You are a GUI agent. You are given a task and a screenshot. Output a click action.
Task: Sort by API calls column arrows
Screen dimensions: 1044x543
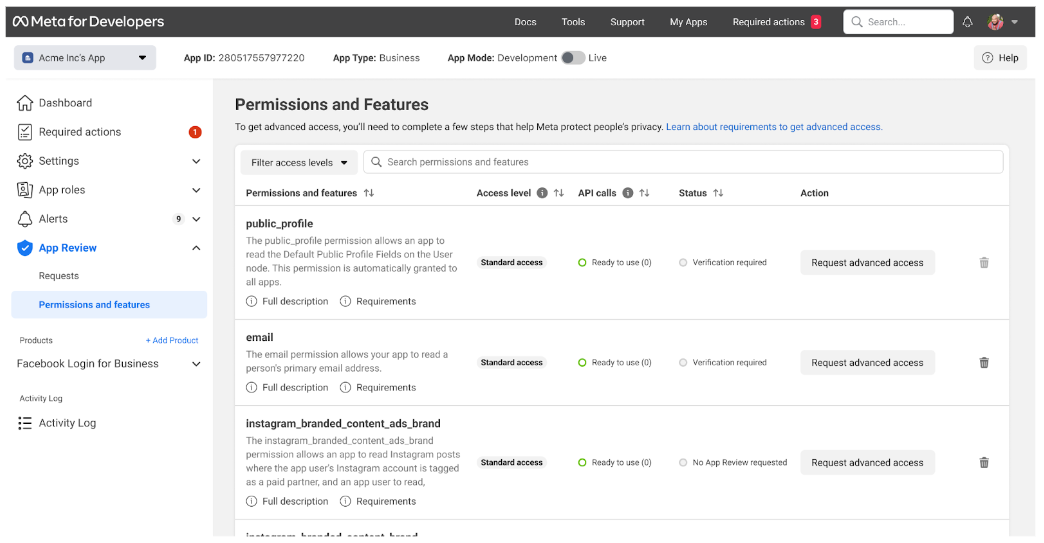coord(644,193)
